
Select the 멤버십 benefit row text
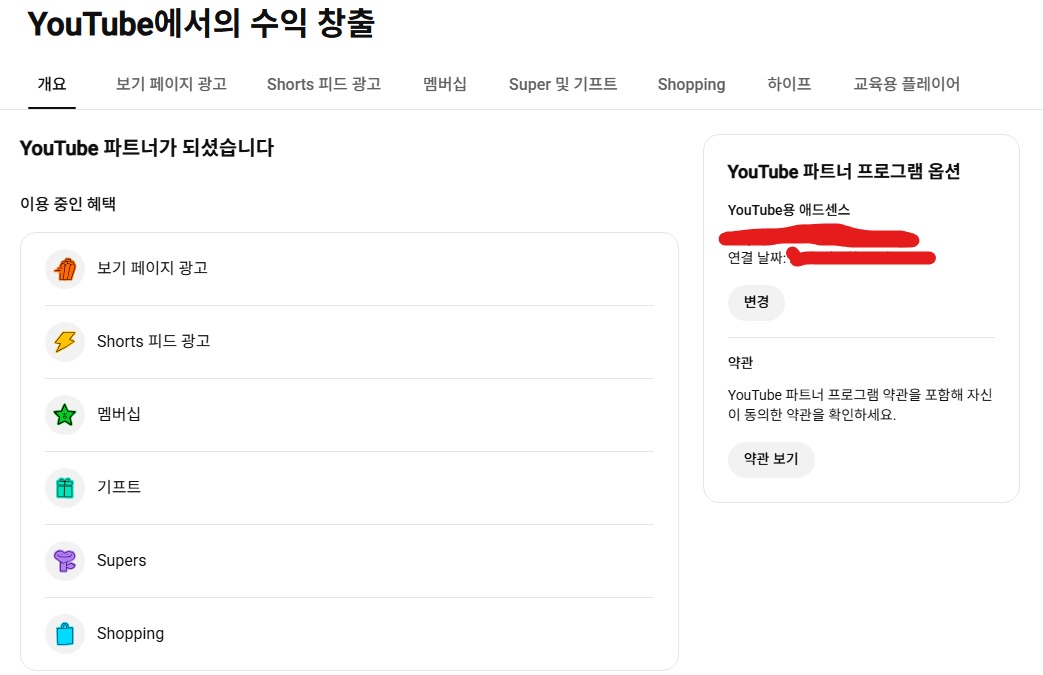(119, 414)
